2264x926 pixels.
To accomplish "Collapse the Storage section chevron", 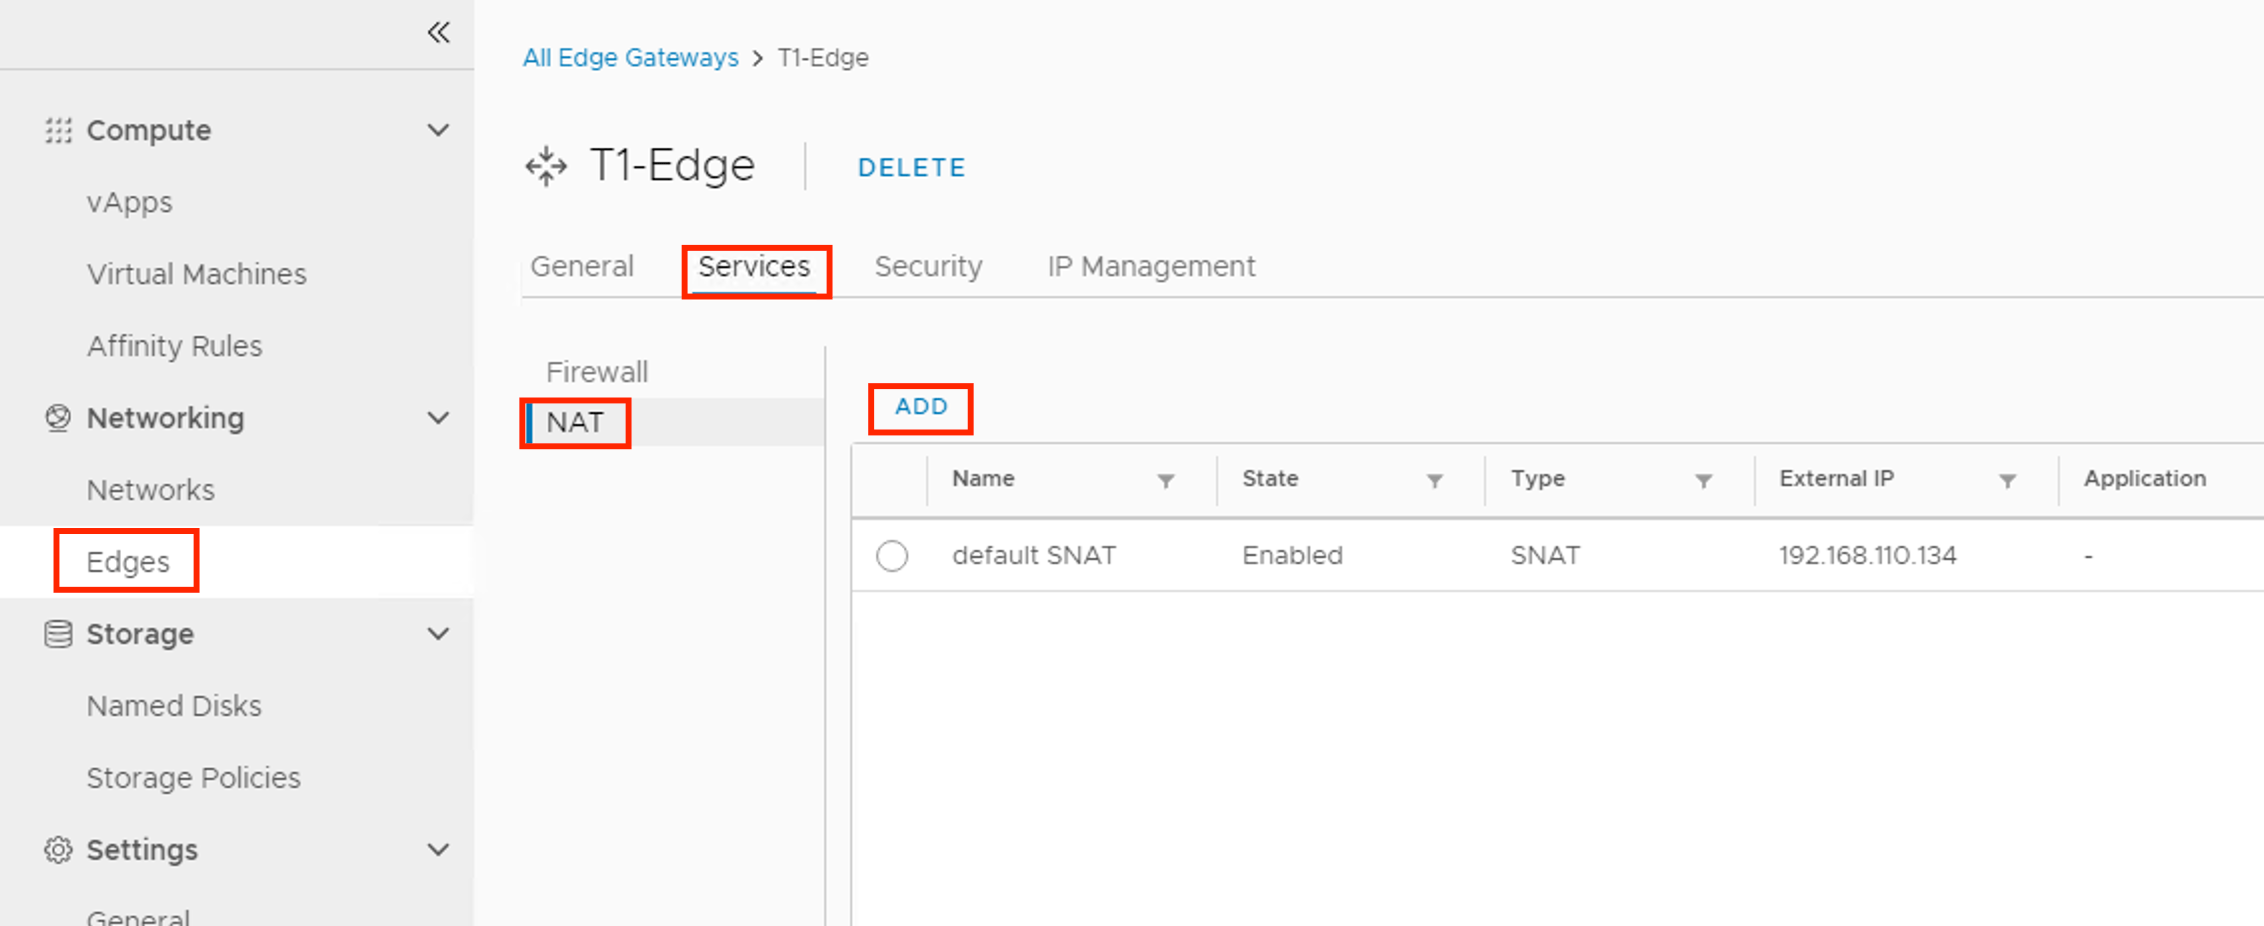I will pyautogui.click(x=438, y=634).
